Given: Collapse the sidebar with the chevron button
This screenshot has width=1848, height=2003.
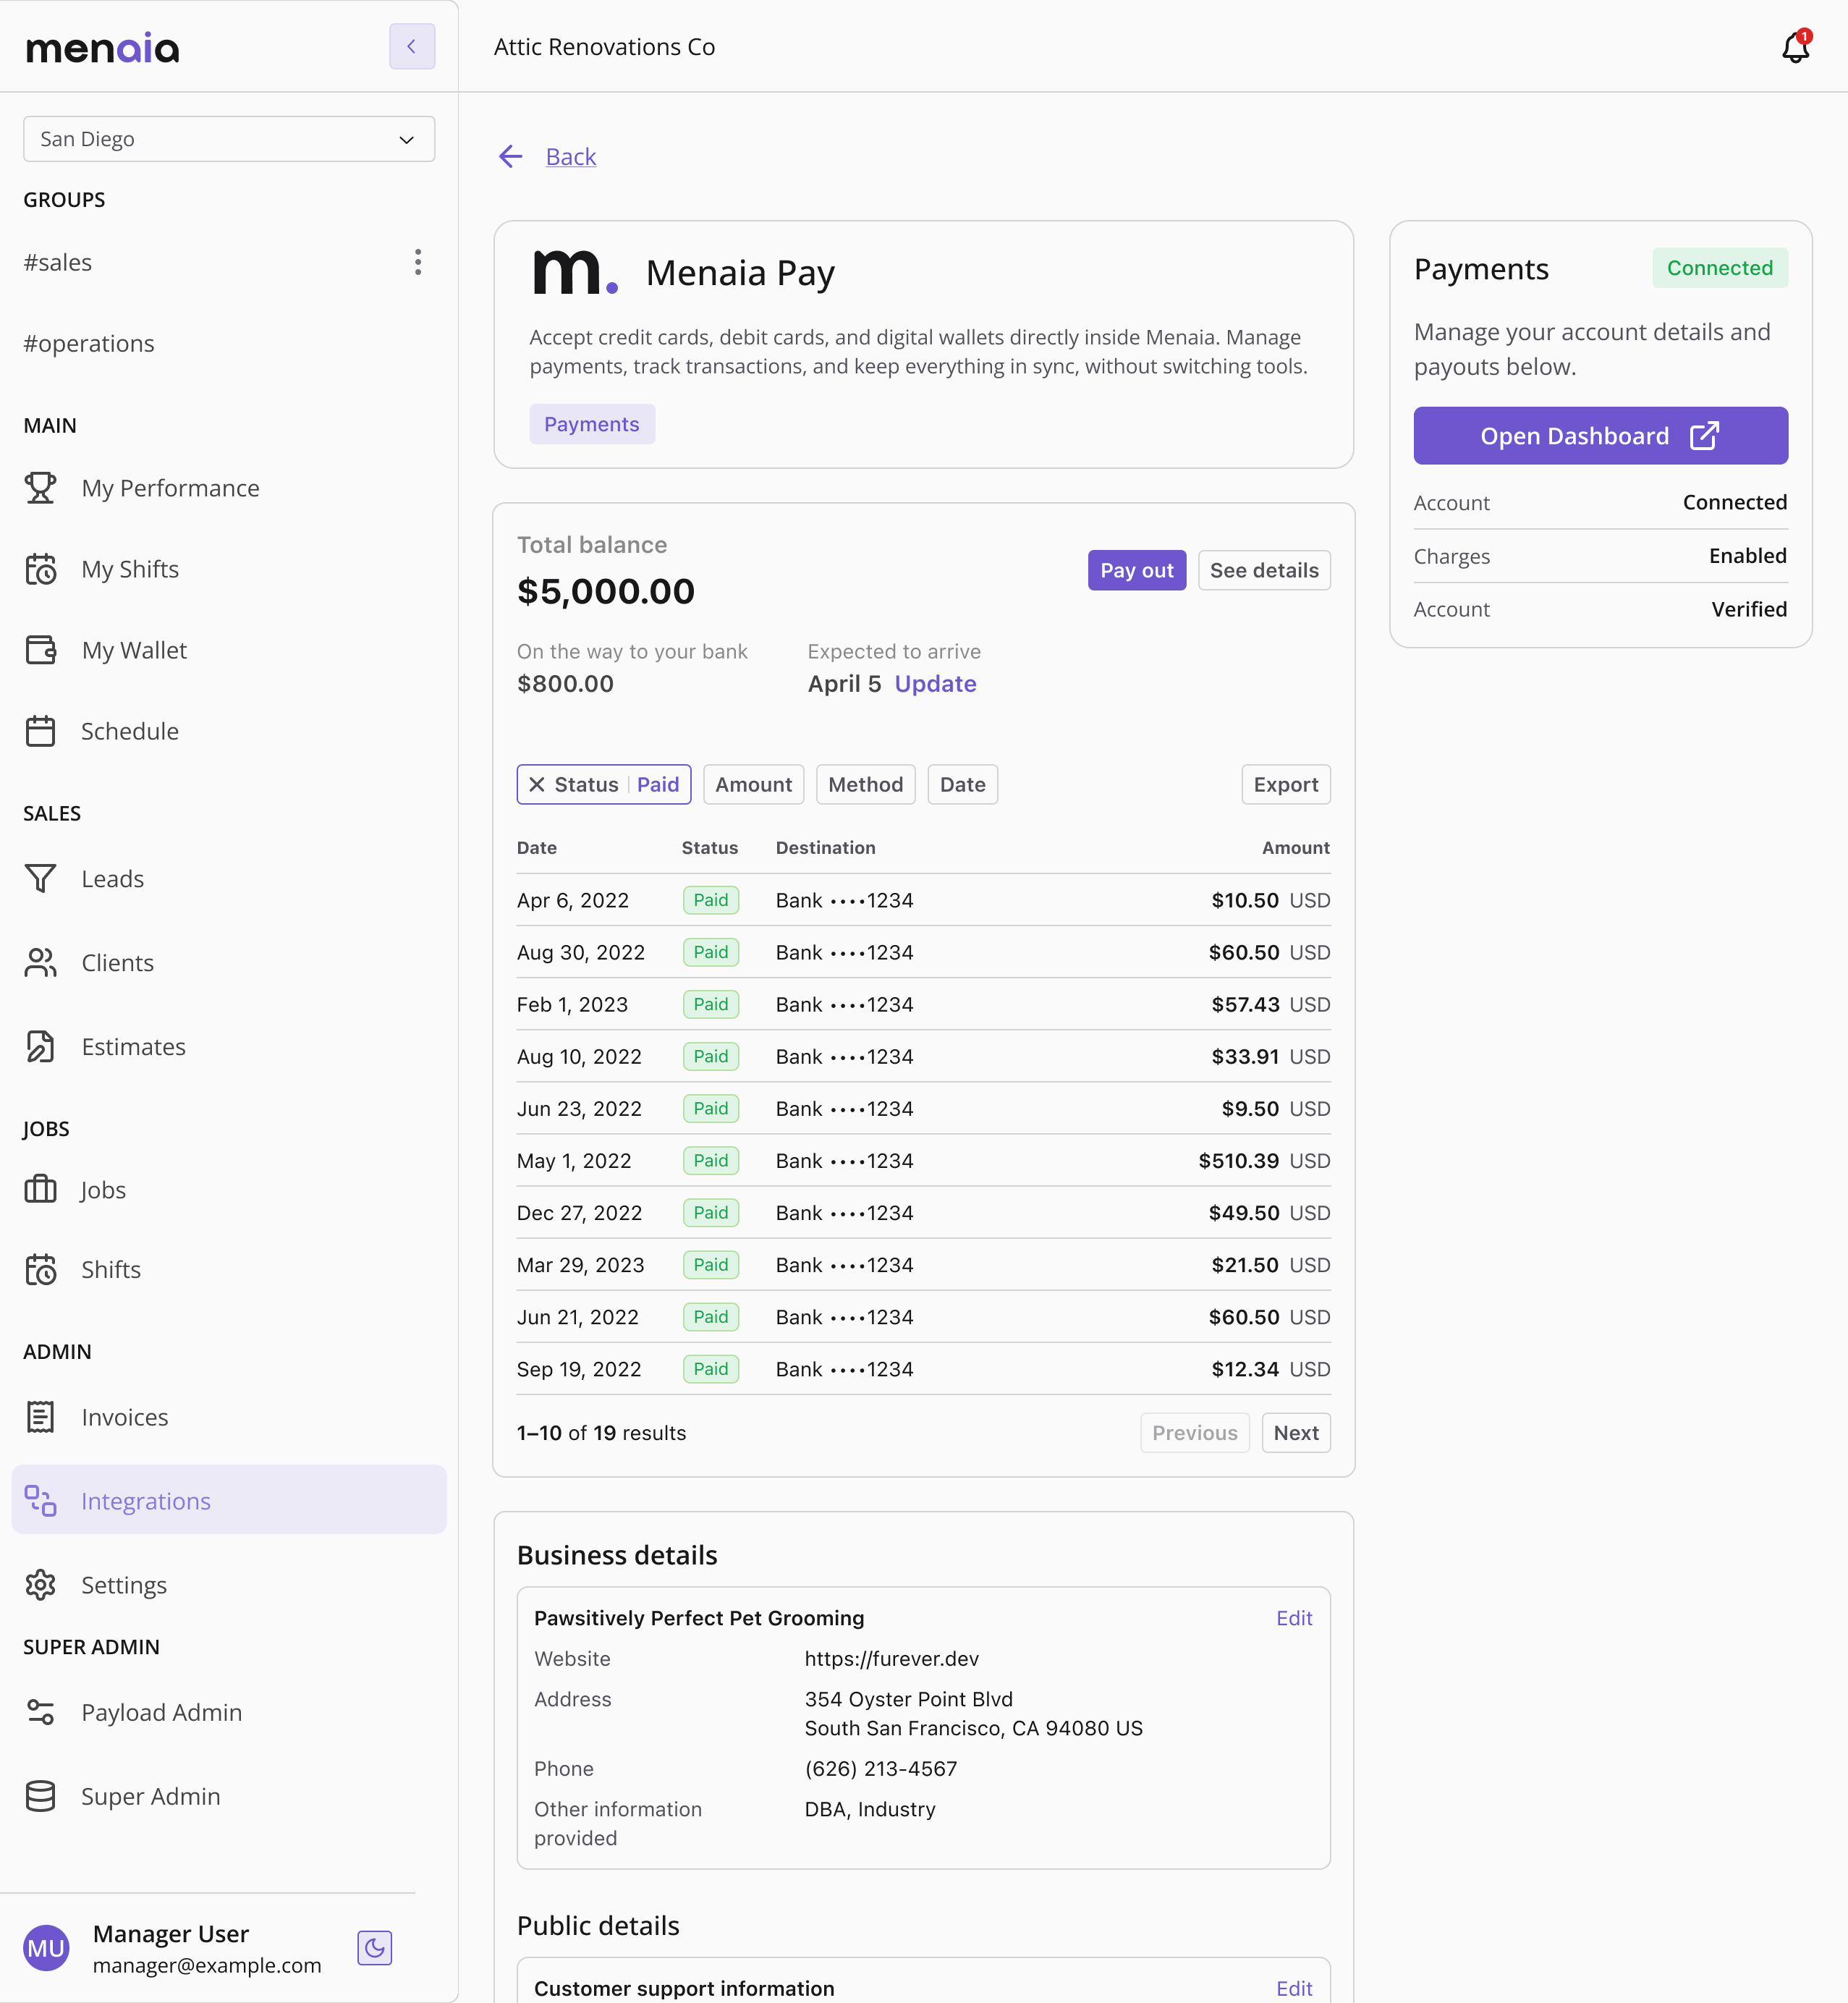Looking at the screenshot, I should [x=412, y=46].
